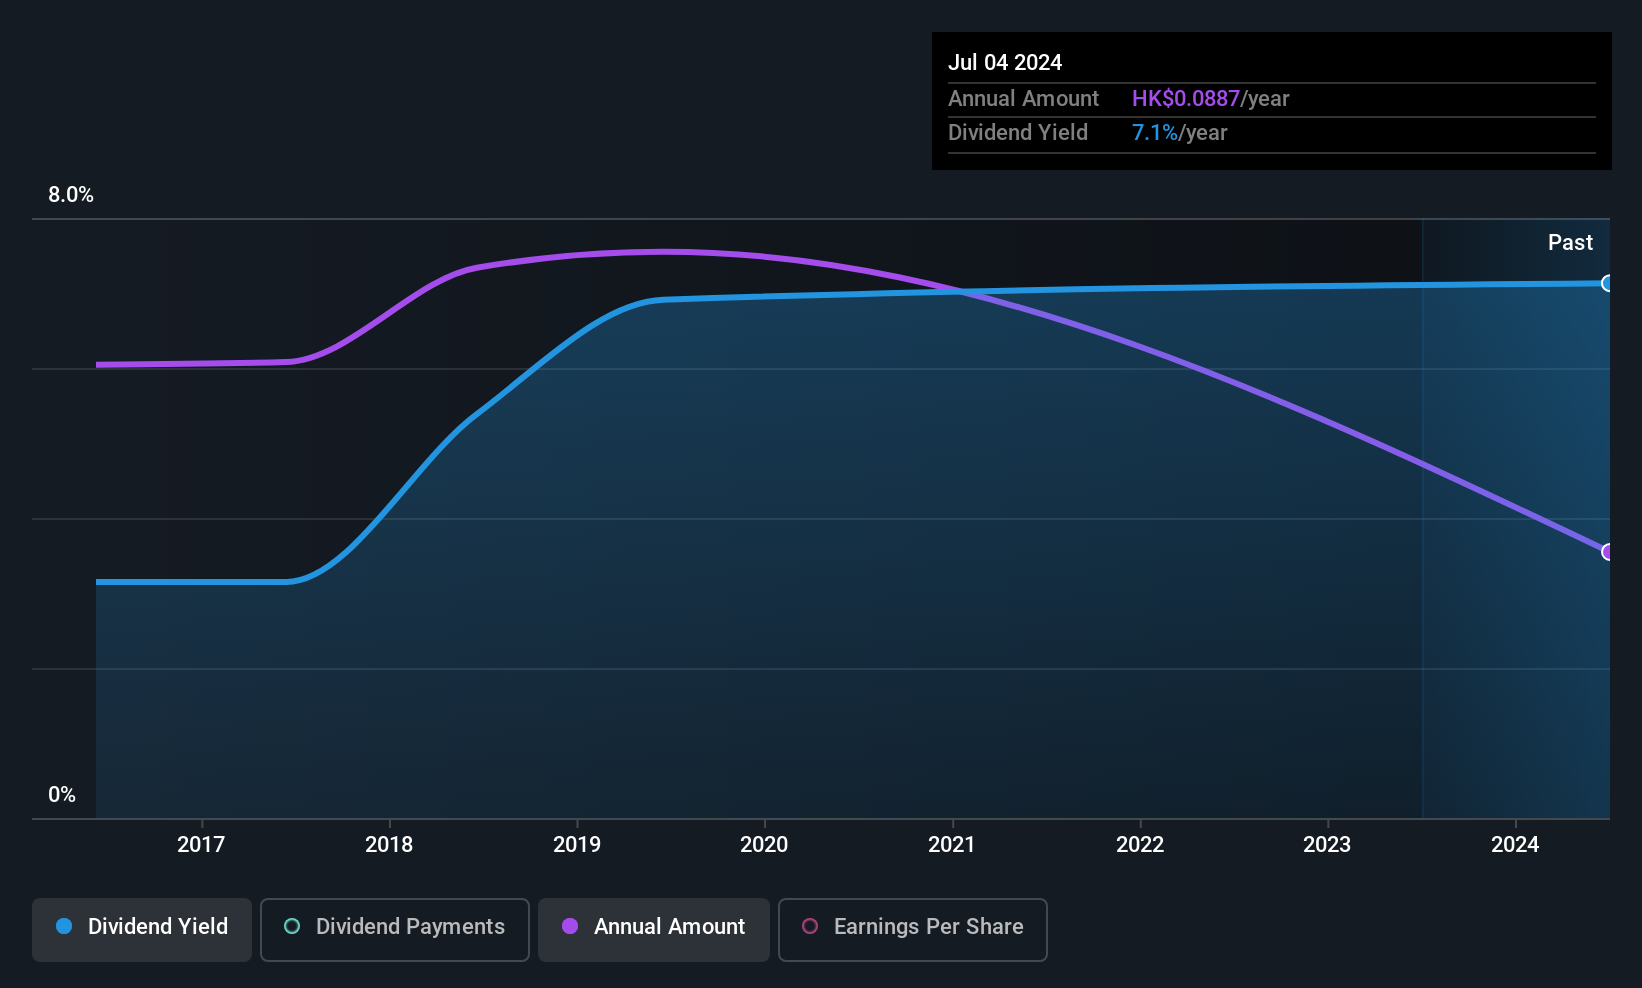
Task: Click the 2024 x-axis label
Action: pyautogui.click(x=1515, y=845)
